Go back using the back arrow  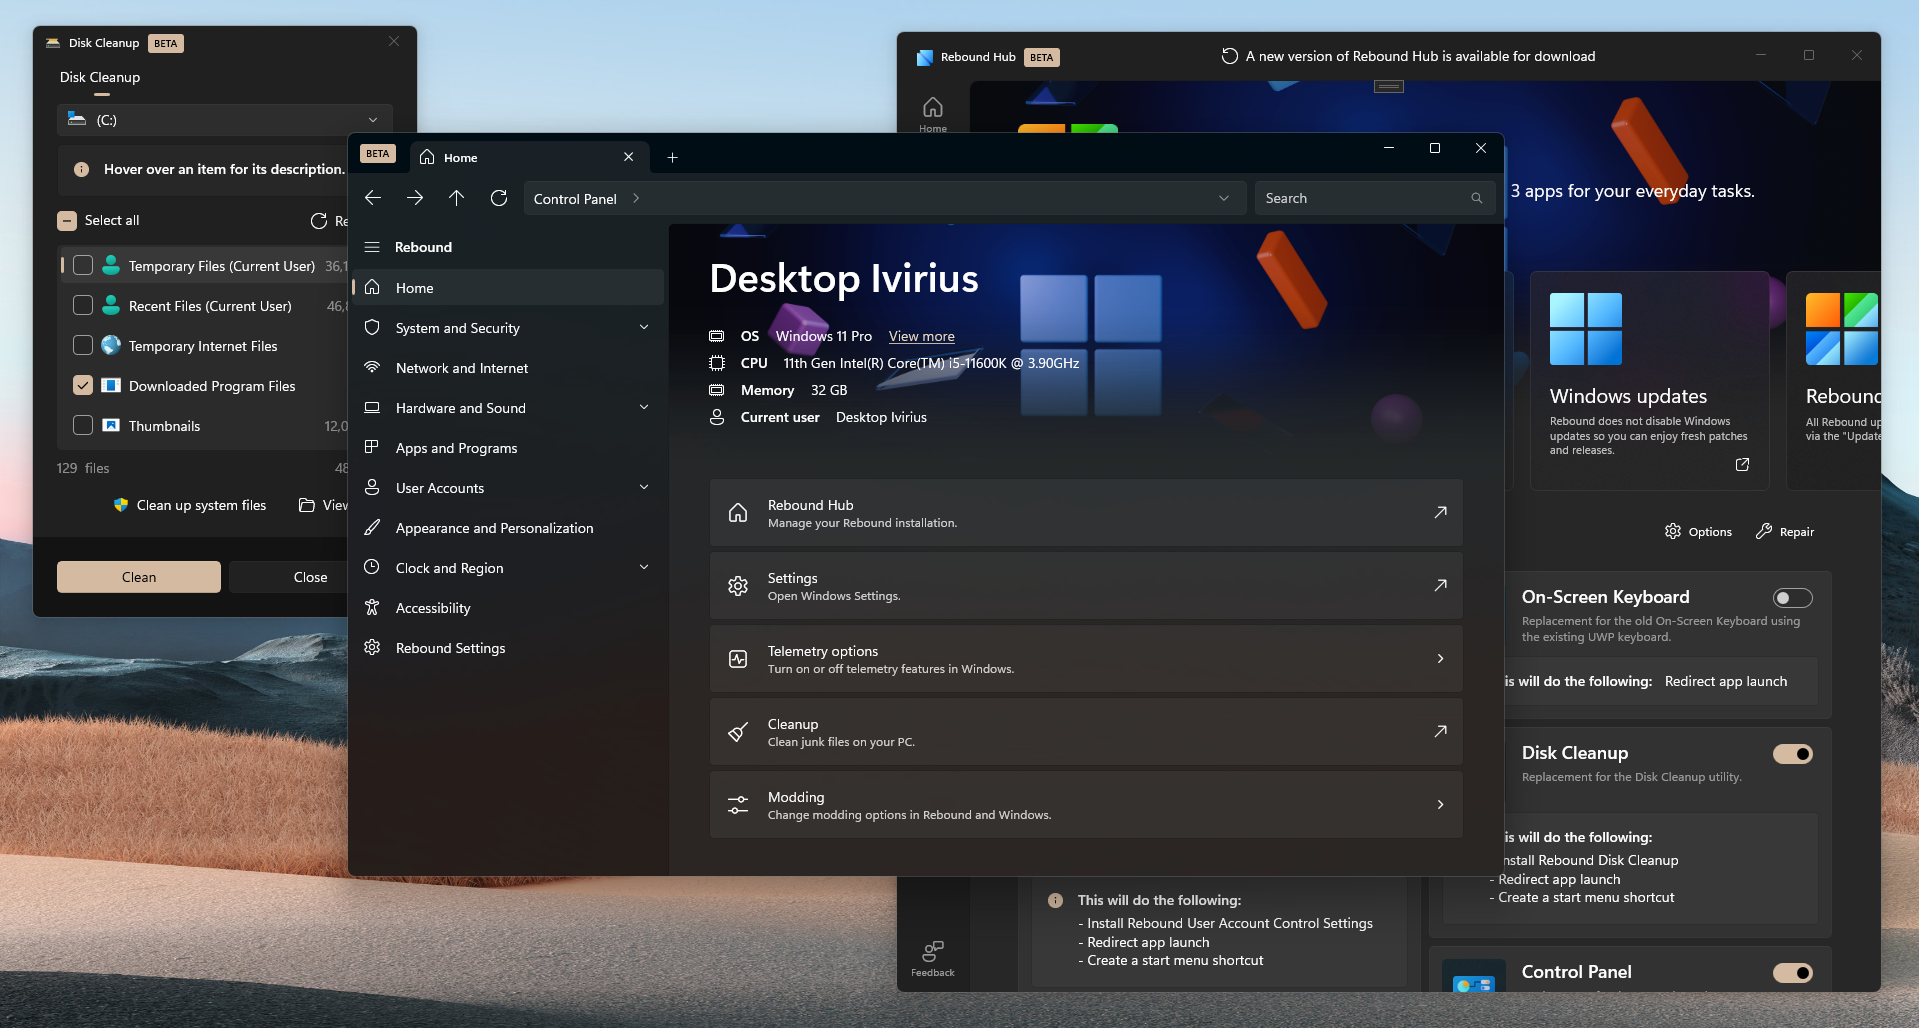pyautogui.click(x=373, y=198)
